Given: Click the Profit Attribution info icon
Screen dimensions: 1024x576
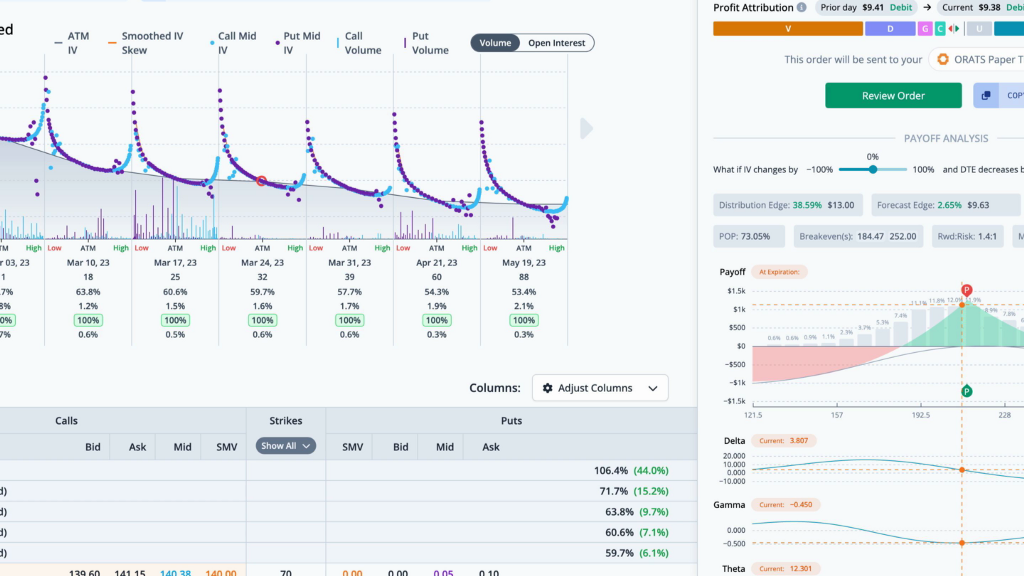Looking at the screenshot, I should click(x=801, y=8).
